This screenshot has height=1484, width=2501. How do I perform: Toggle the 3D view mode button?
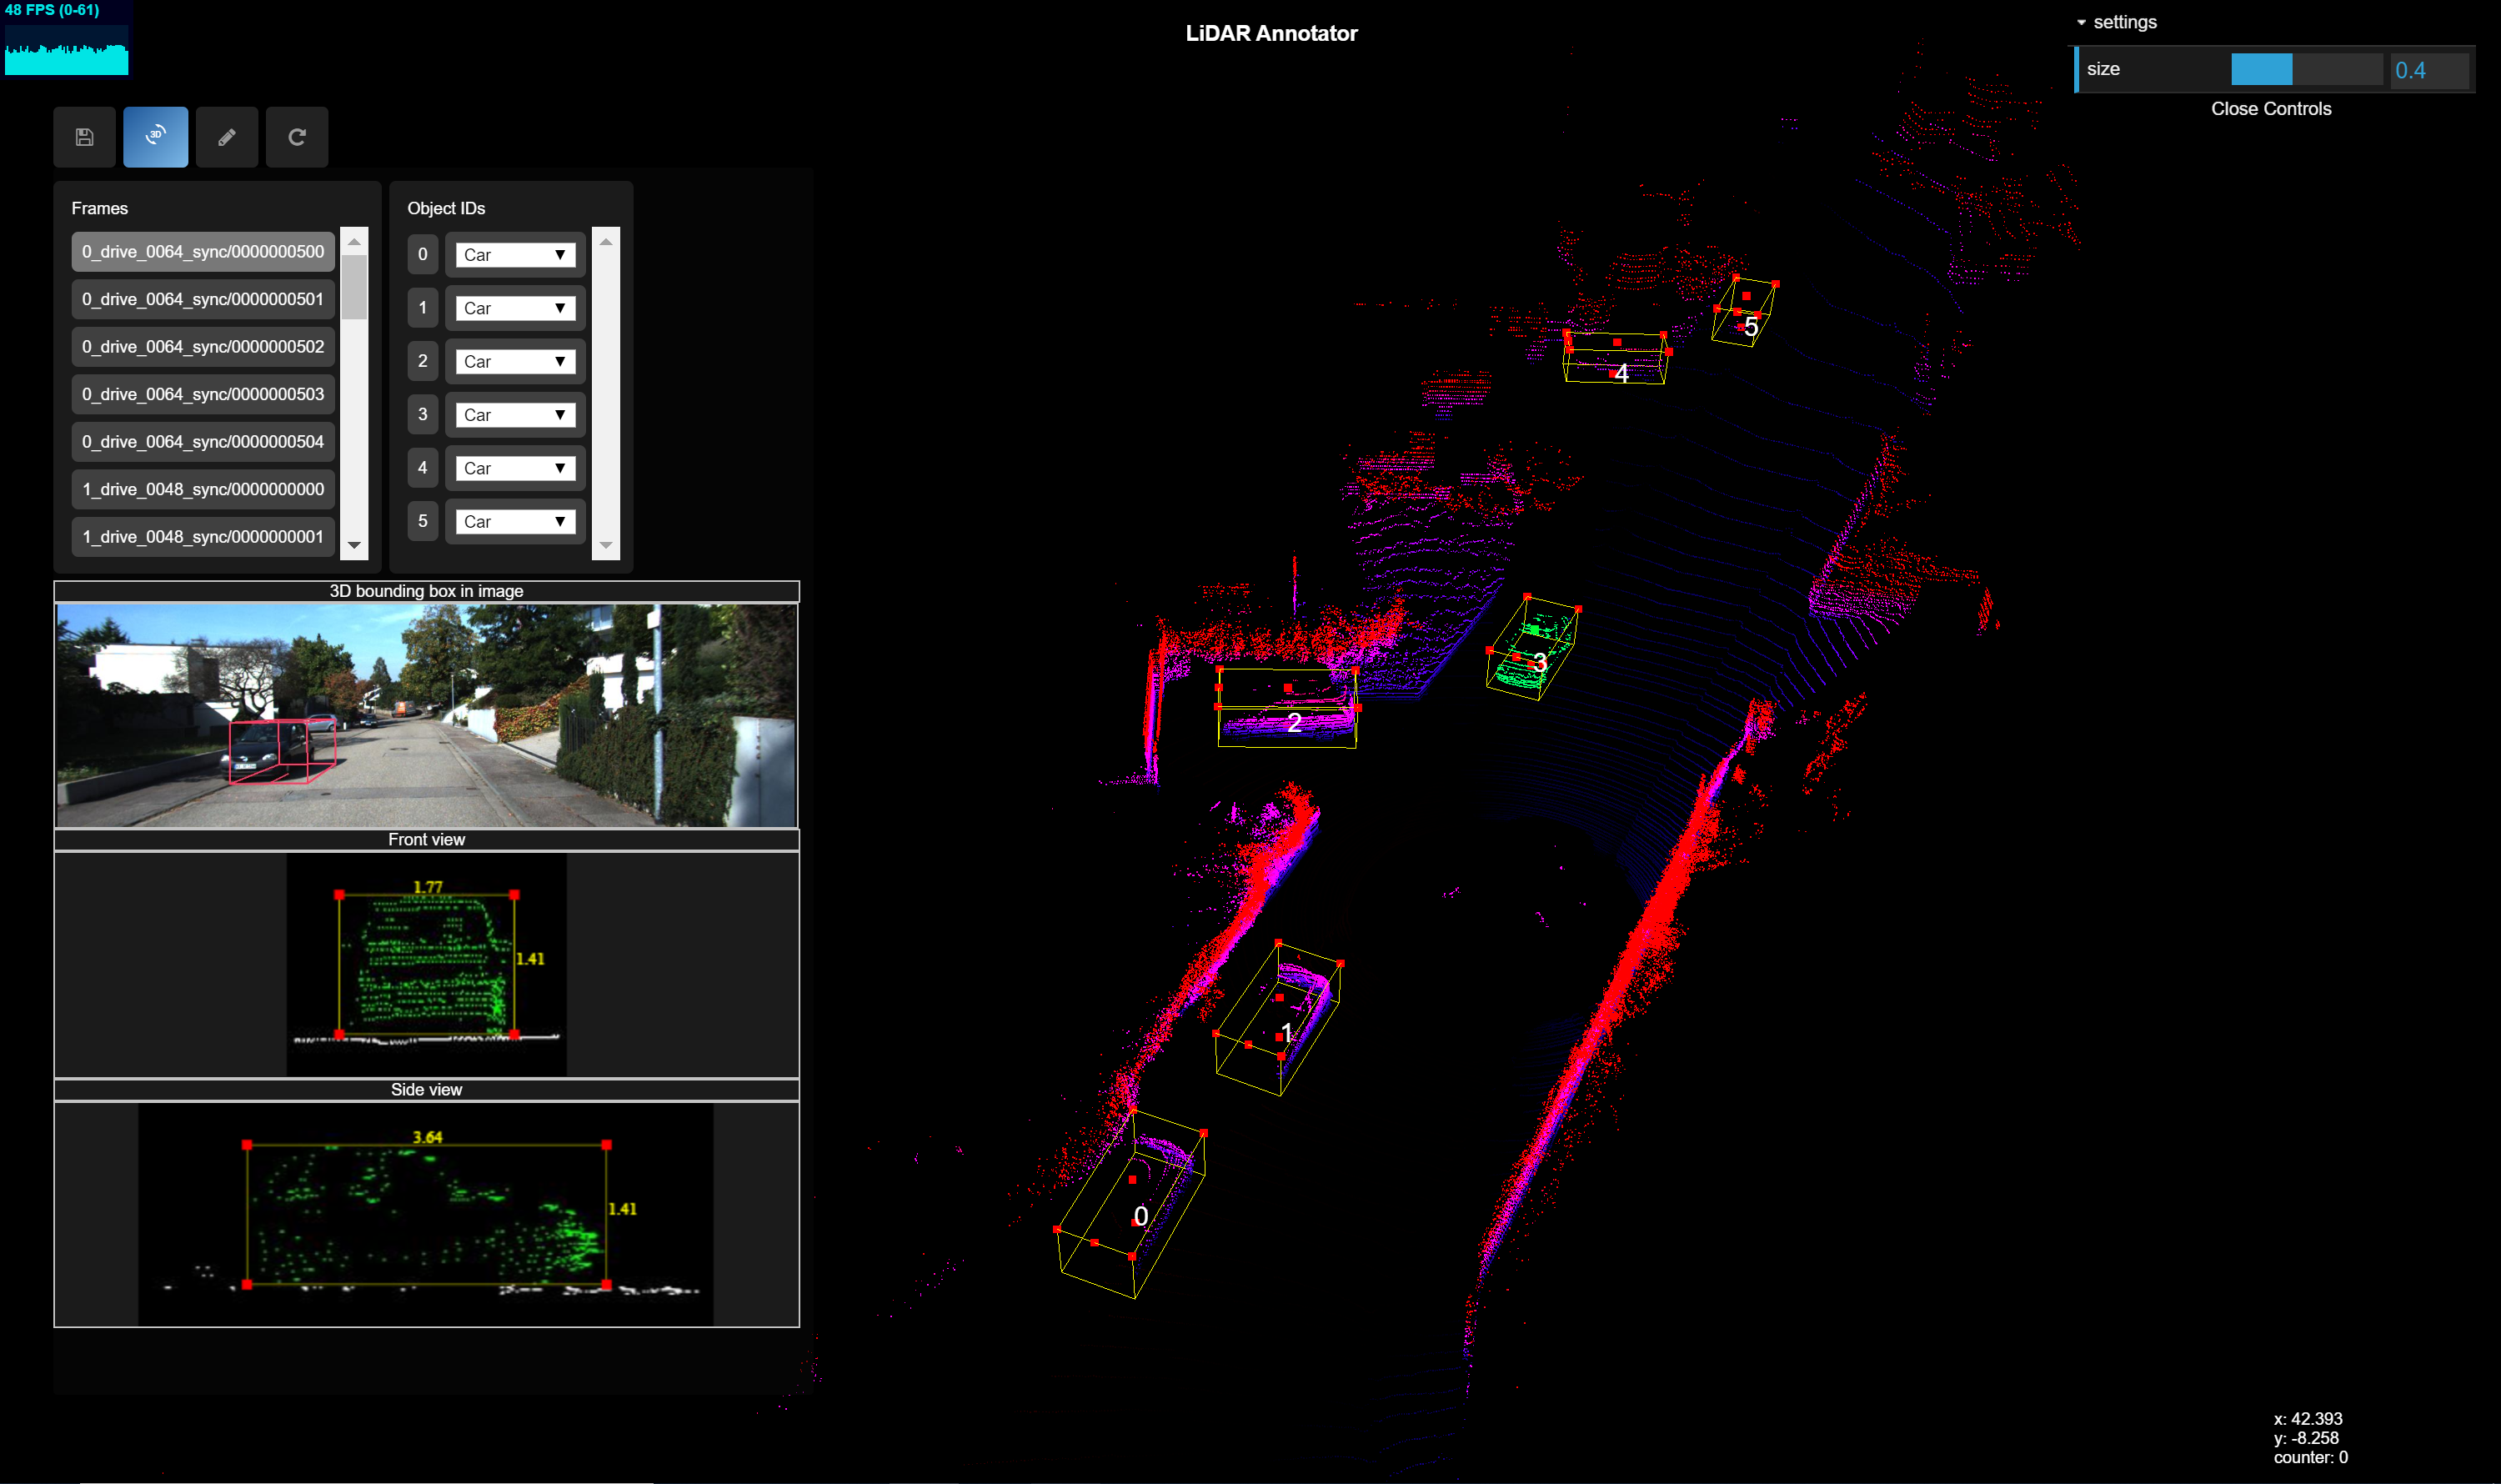click(x=156, y=137)
